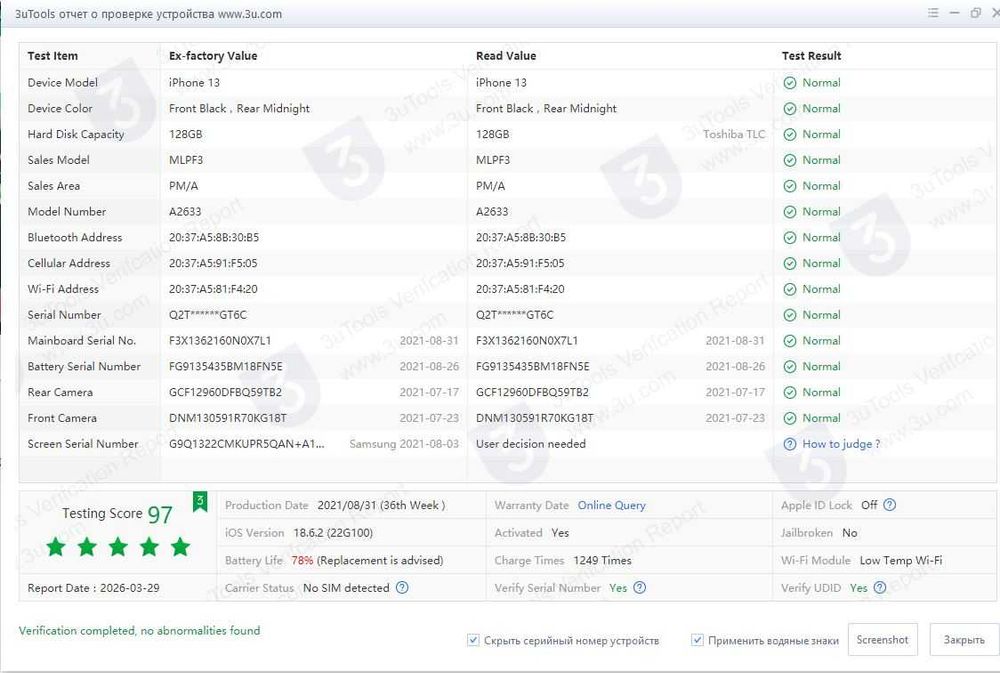Select ex-factory battery serial FG9135435BM18FN5E

pos(226,367)
